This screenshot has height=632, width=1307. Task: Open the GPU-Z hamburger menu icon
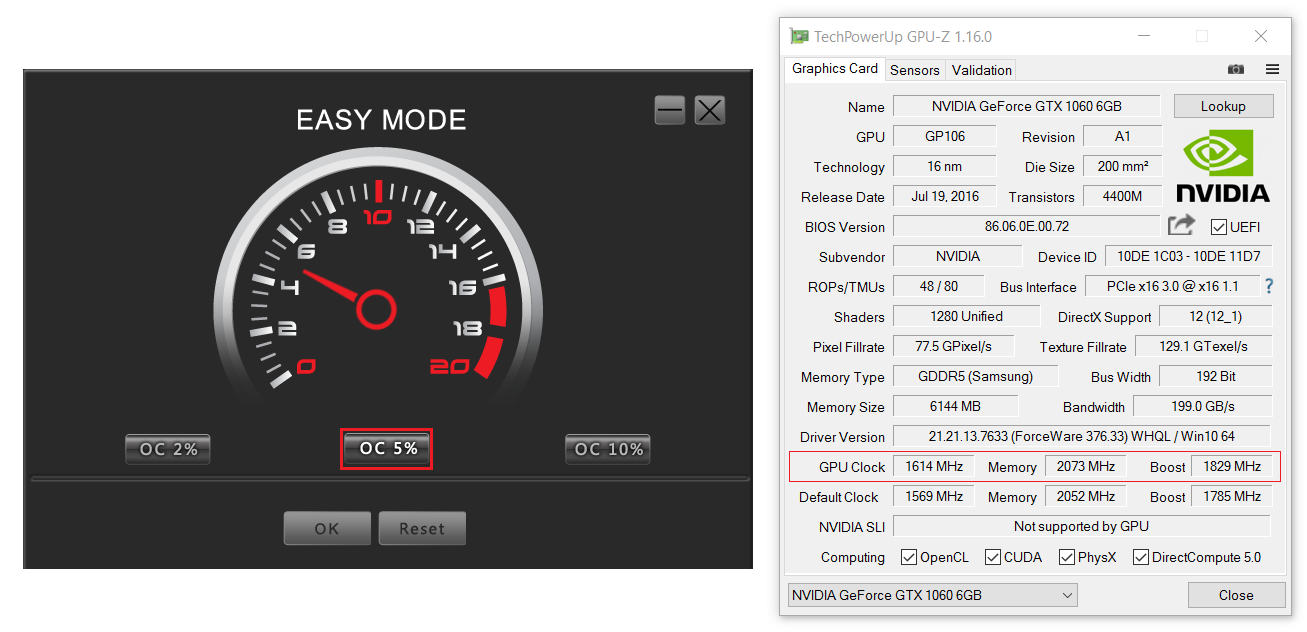pos(1272,69)
